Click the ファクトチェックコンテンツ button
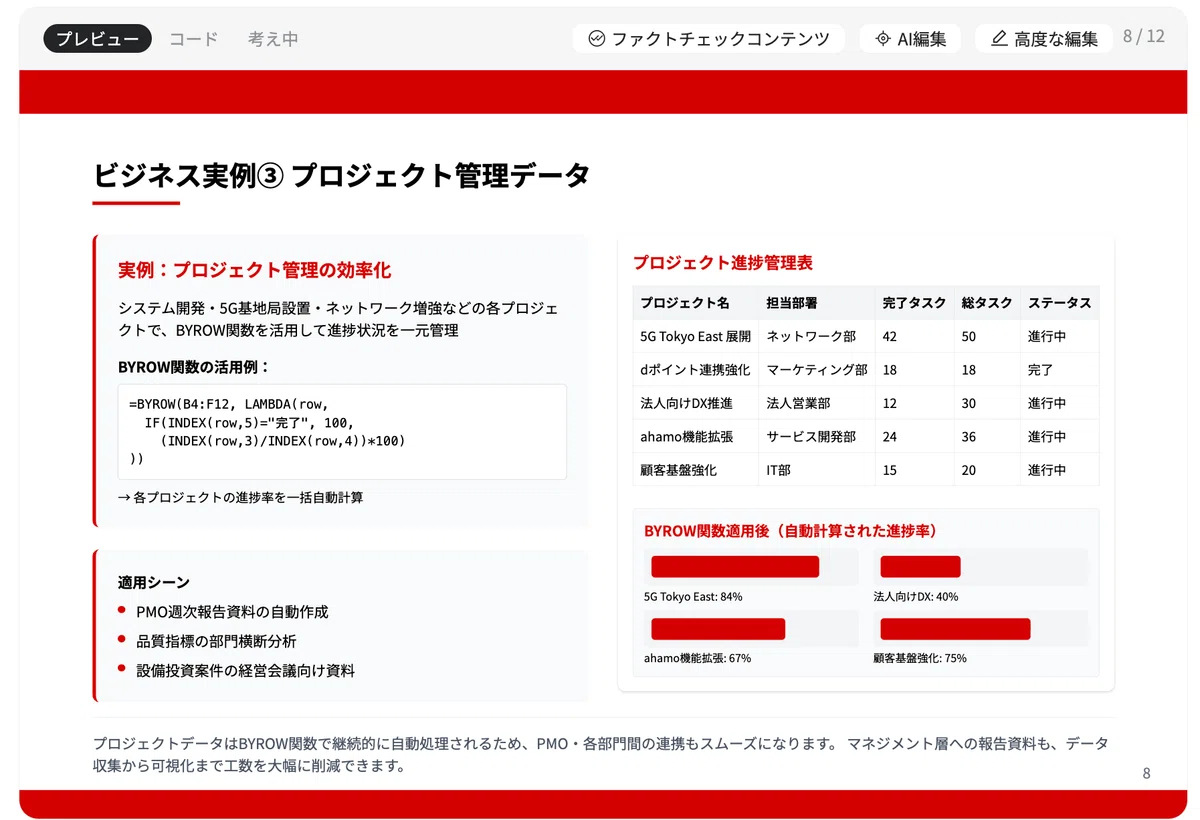This screenshot has height=820, width=1200. 708,39
